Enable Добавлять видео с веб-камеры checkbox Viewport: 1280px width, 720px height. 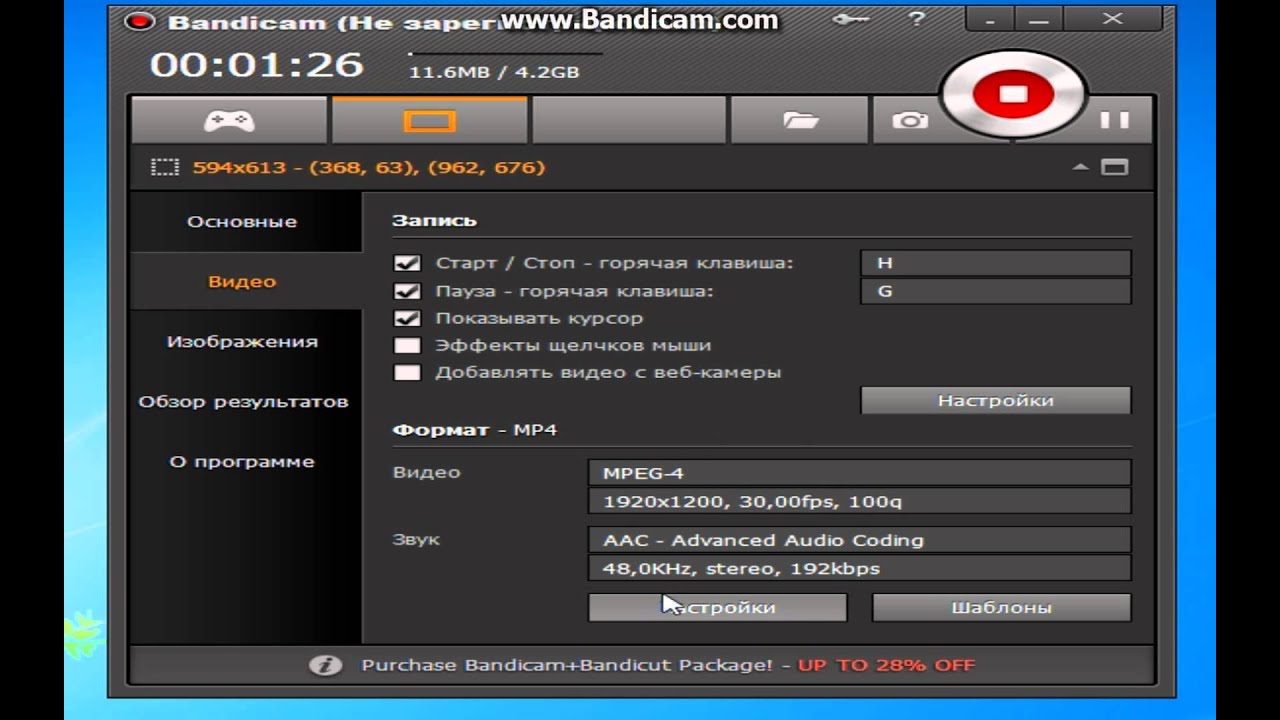point(407,372)
